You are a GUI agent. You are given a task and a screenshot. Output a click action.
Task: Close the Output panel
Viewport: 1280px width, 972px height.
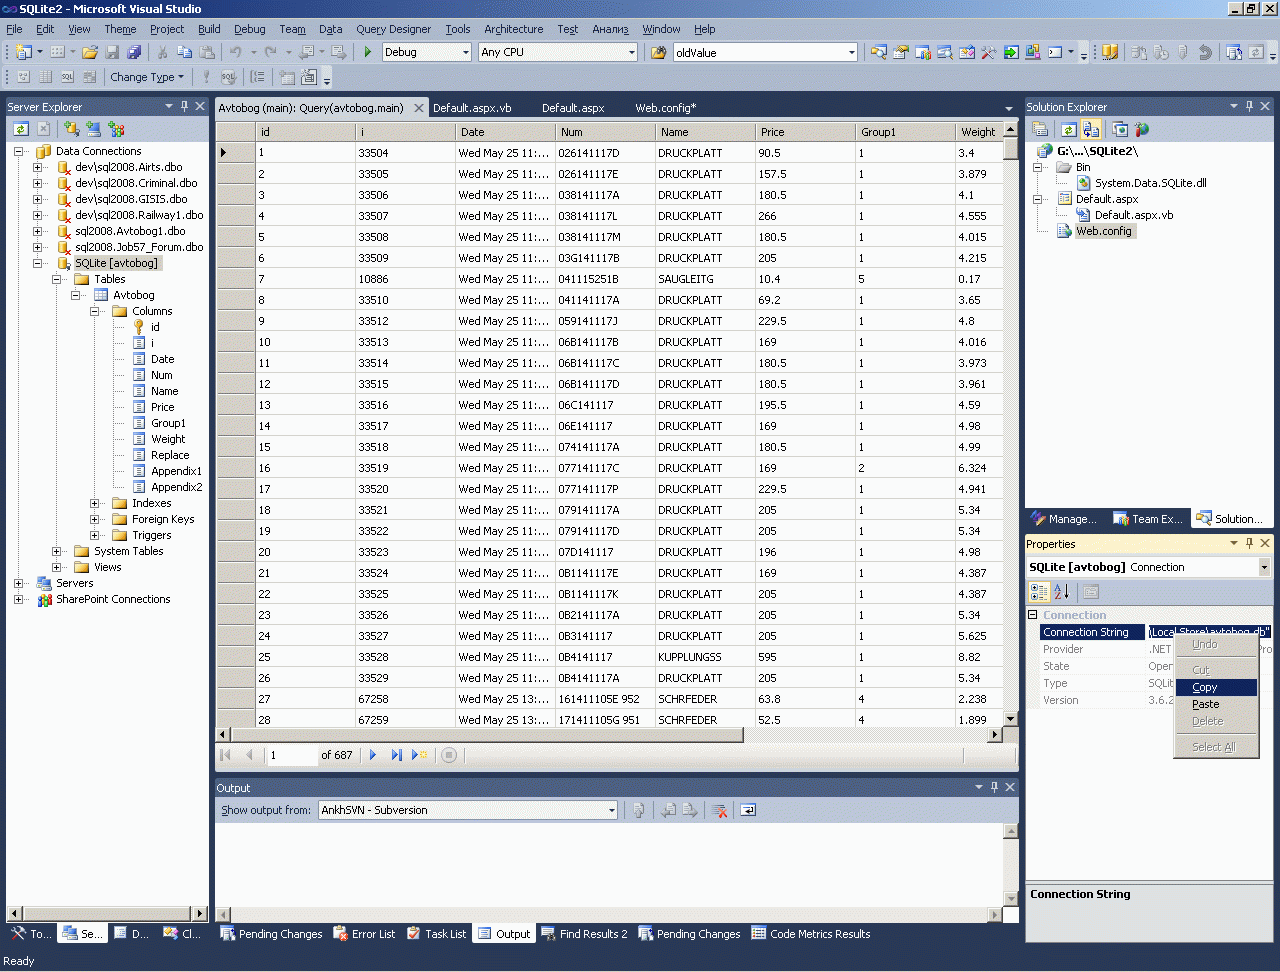coord(1010,787)
